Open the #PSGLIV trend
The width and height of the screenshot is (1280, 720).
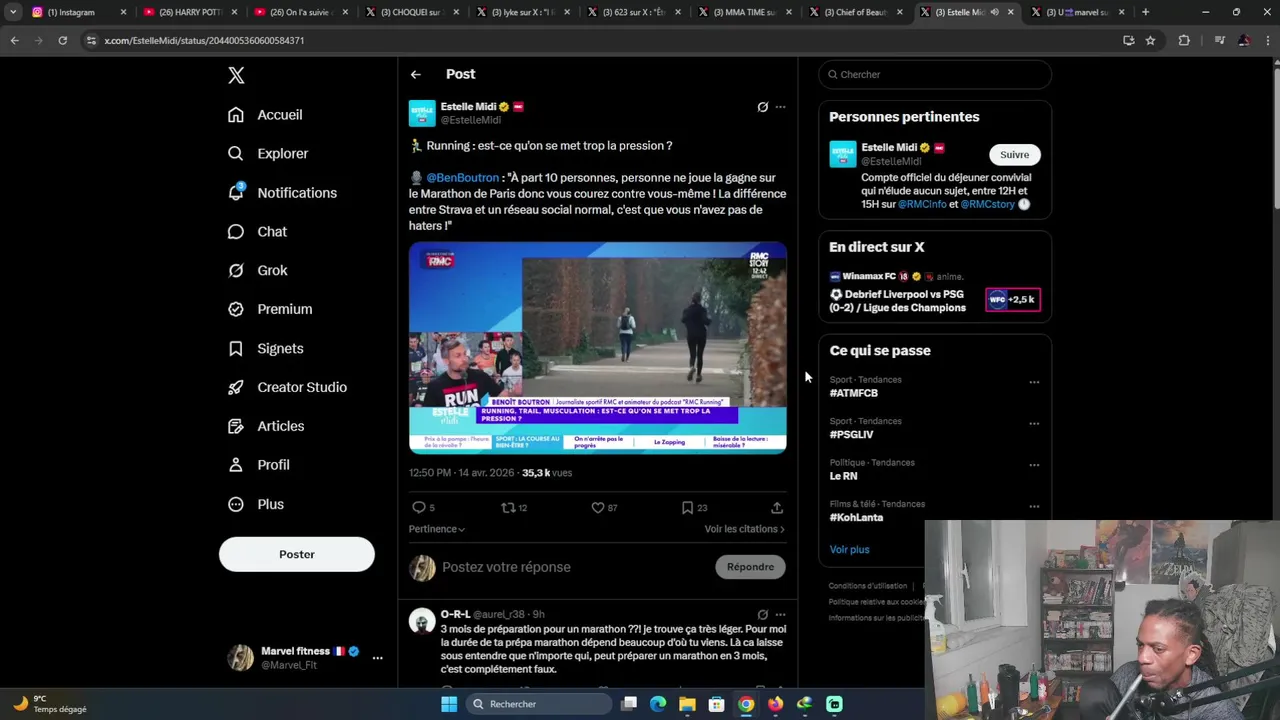pyautogui.click(x=851, y=436)
